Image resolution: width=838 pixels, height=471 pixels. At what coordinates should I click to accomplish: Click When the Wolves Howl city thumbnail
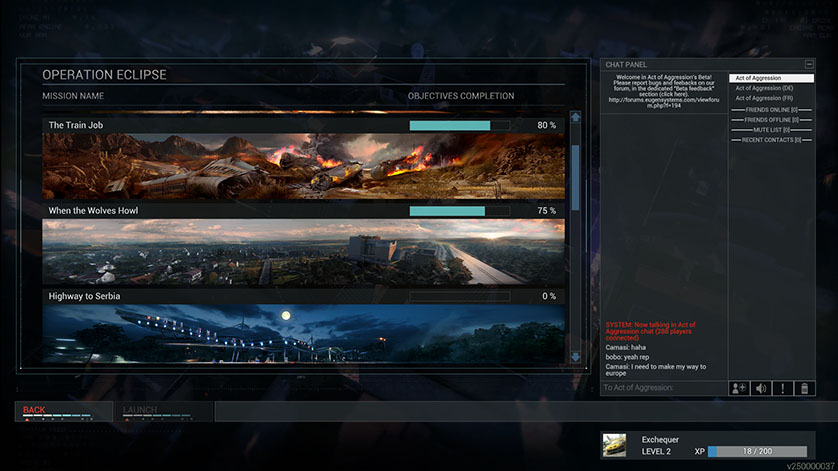(x=303, y=252)
